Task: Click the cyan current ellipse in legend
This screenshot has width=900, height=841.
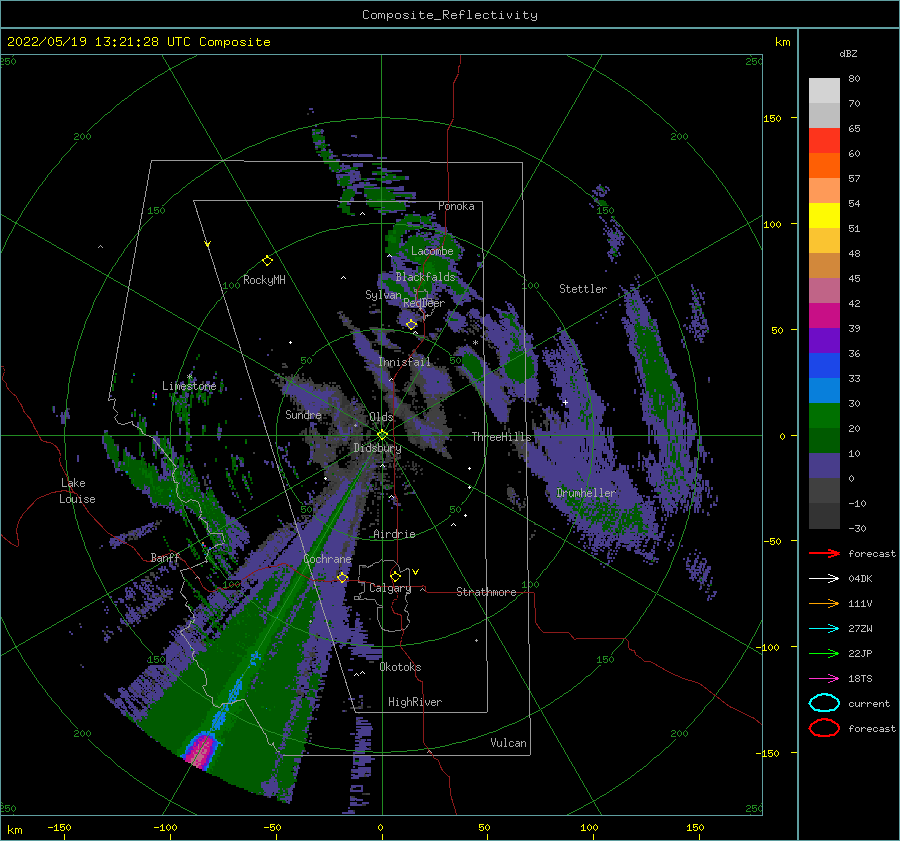Action: click(824, 703)
